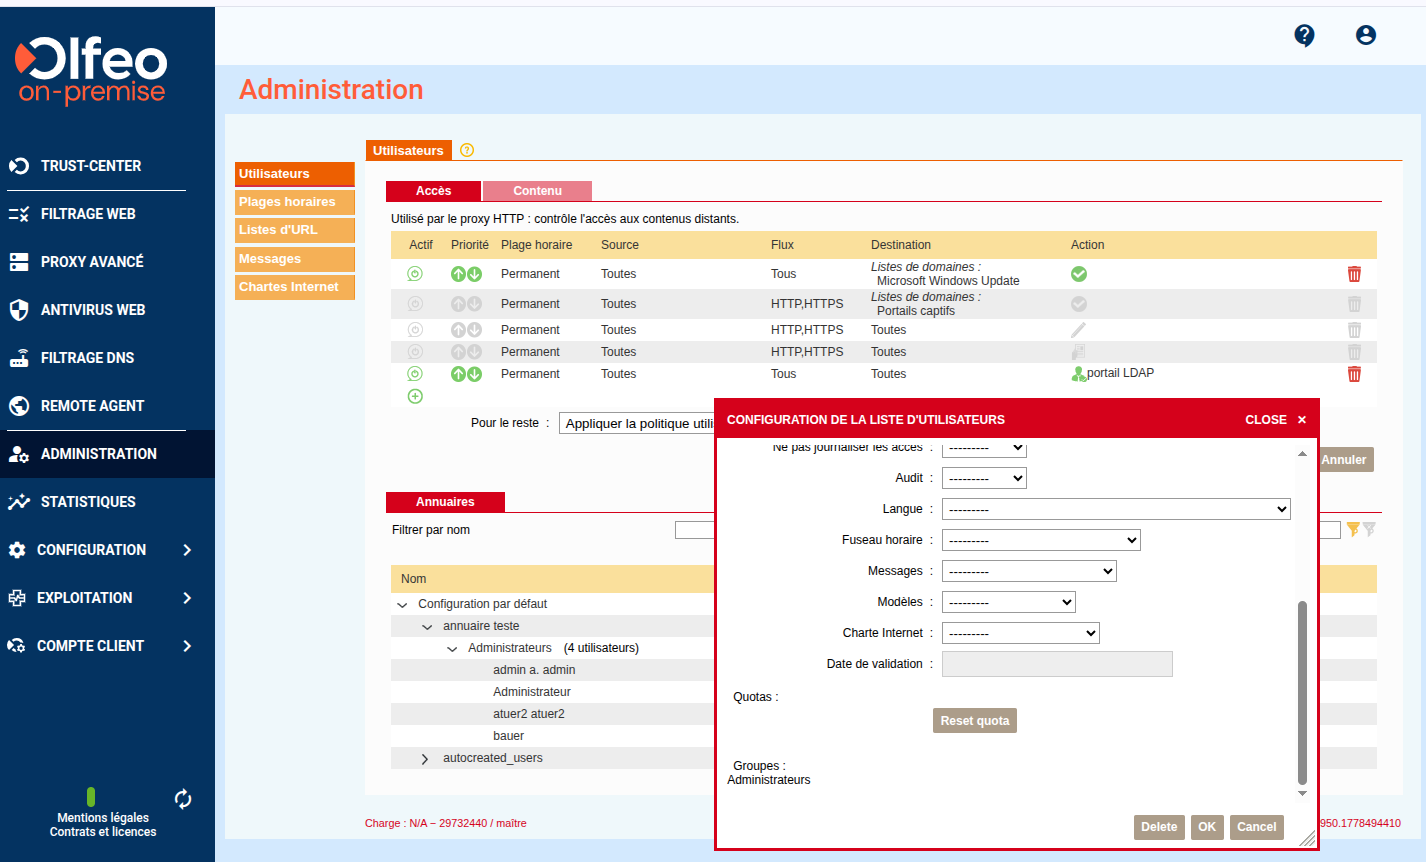Open the Langue dropdown

point(1116,509)
